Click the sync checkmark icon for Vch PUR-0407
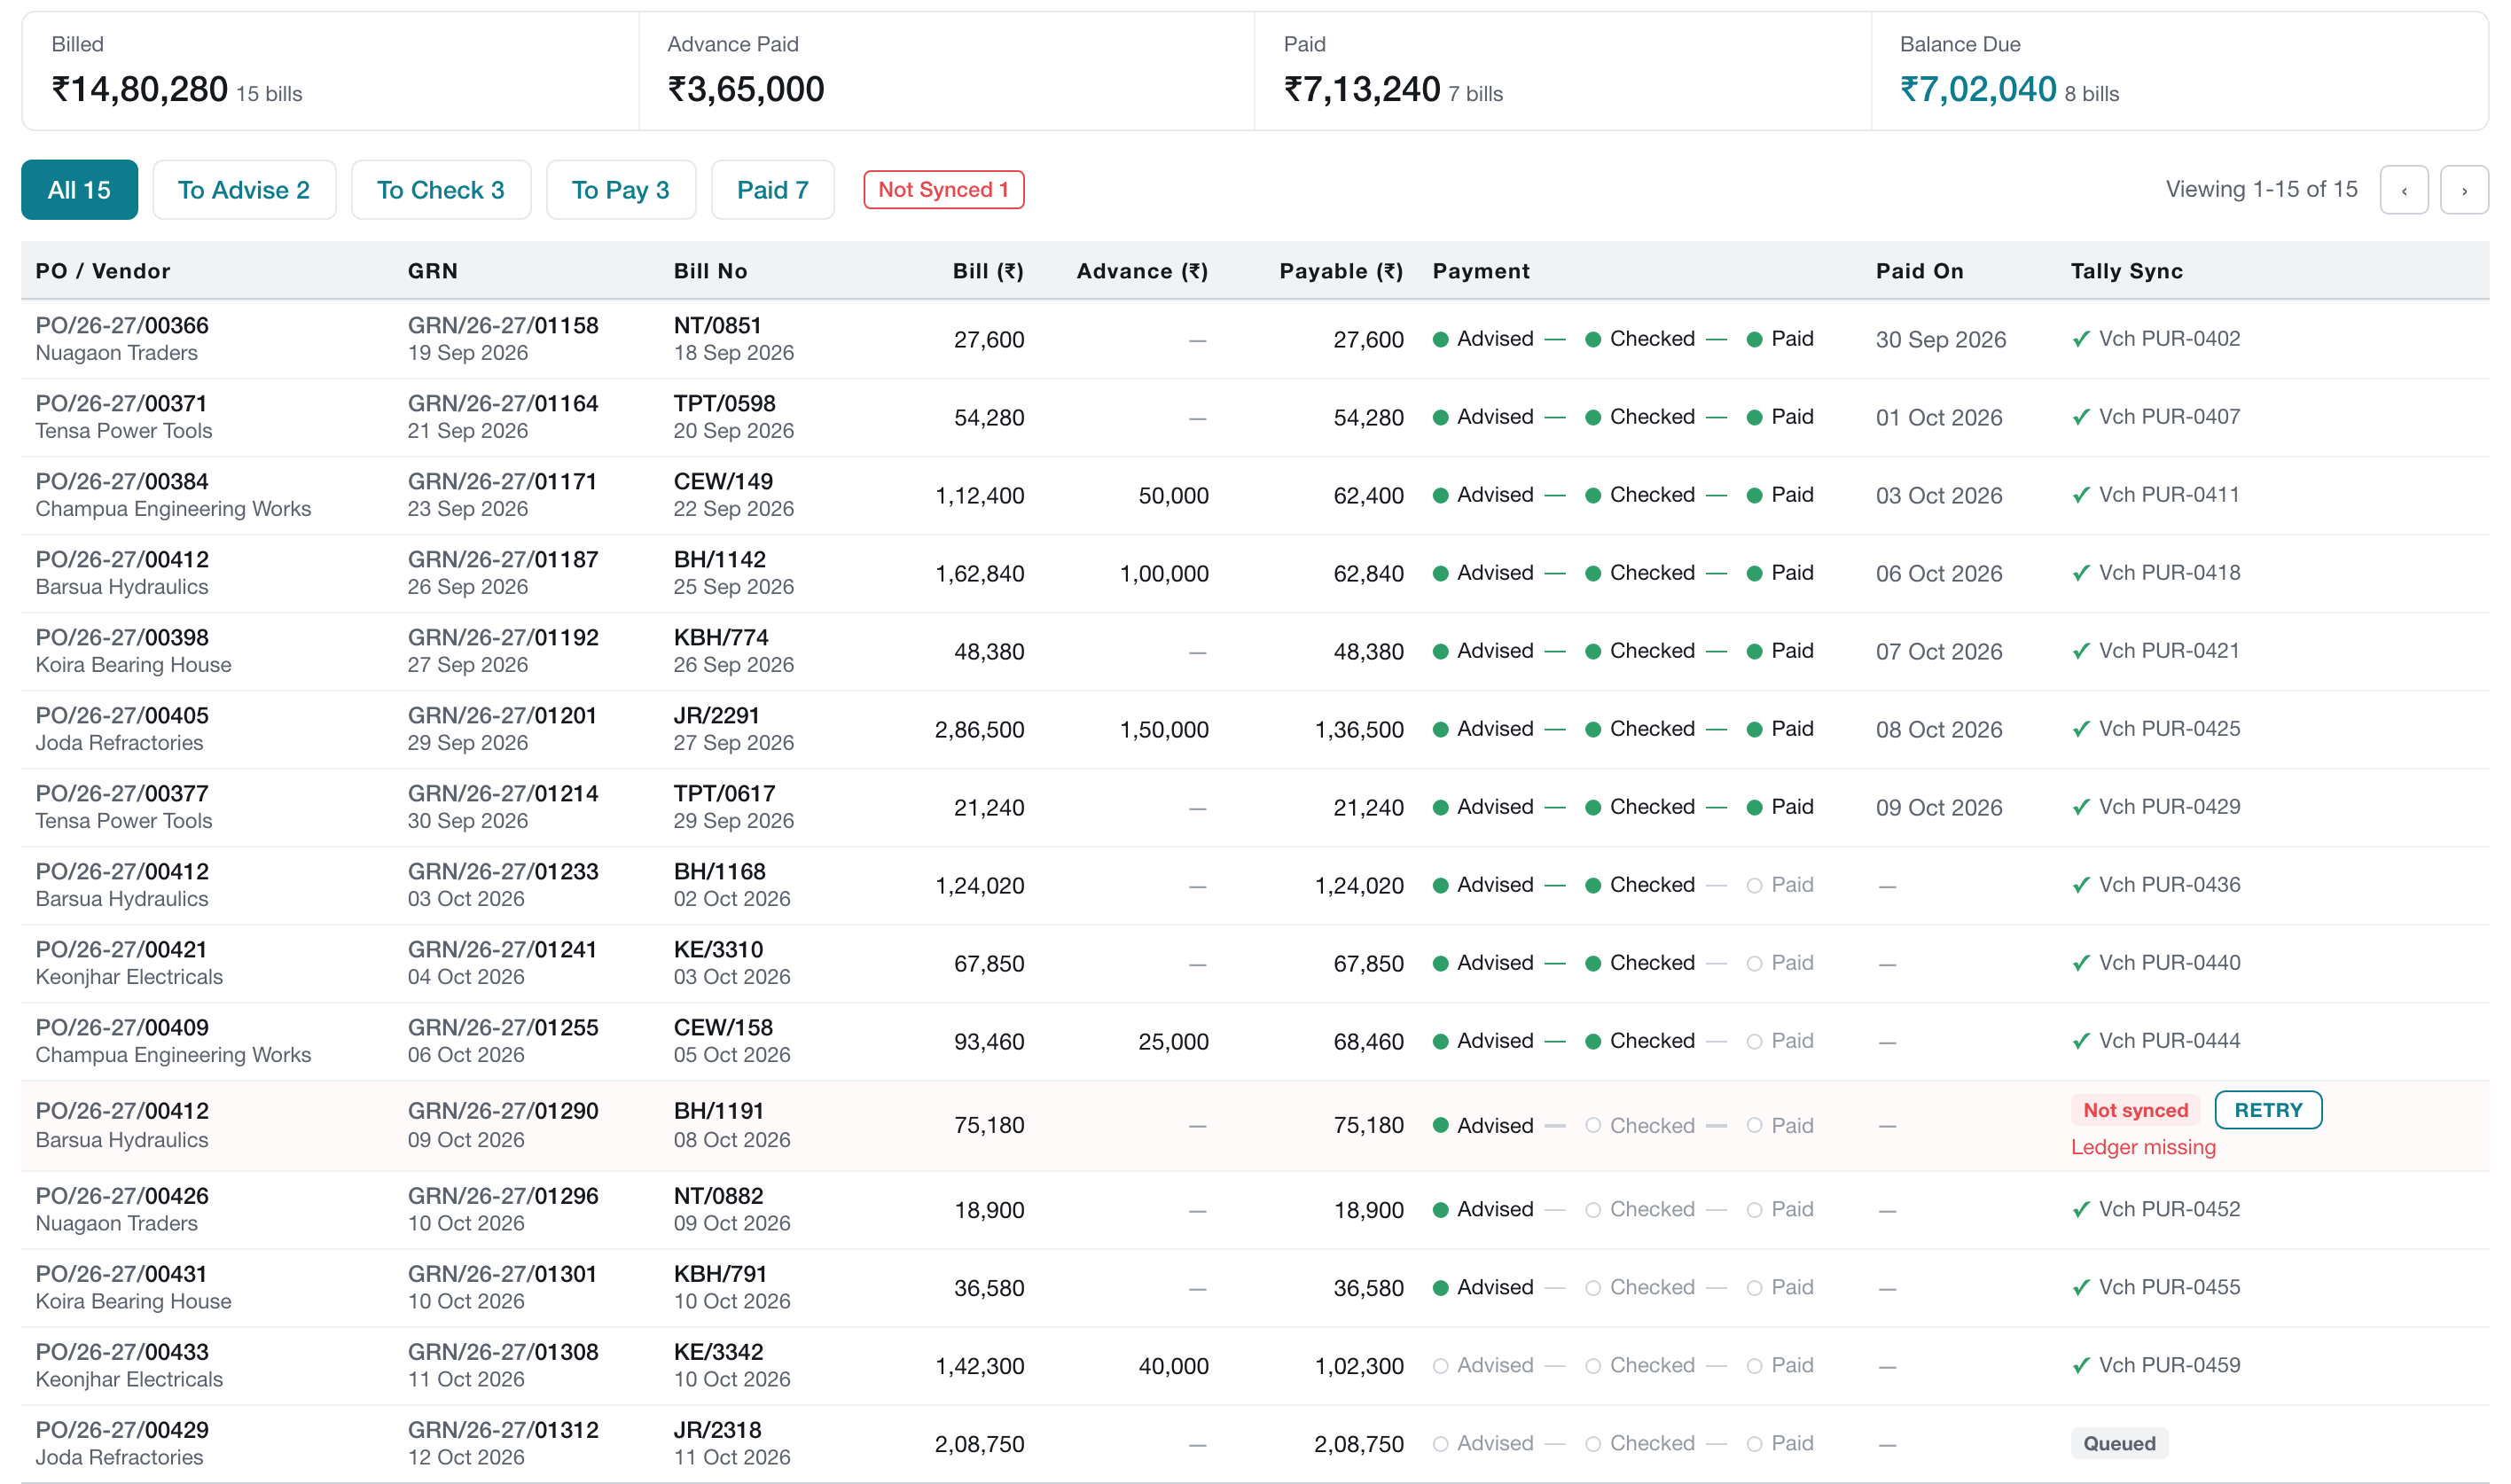 (x=2081, y=417)
